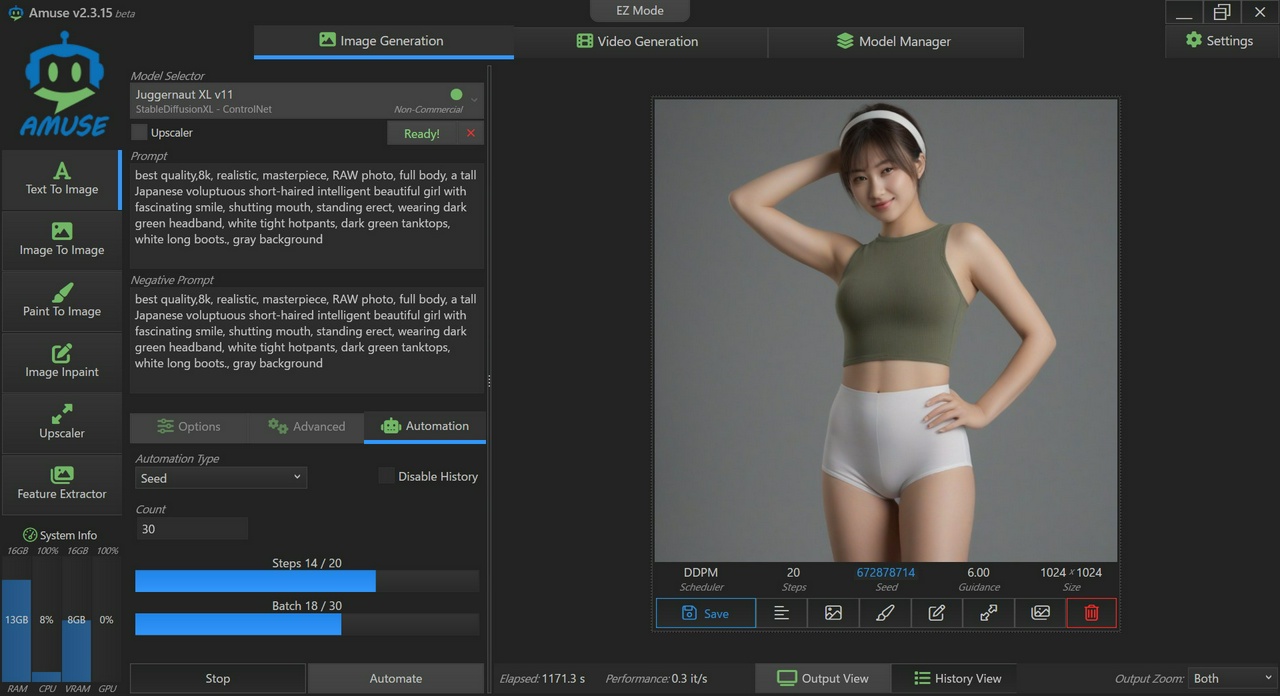Click the brush icon below the output image
Image resolution: width=1280 pixels, height=696 pixels.
point(885,613)
